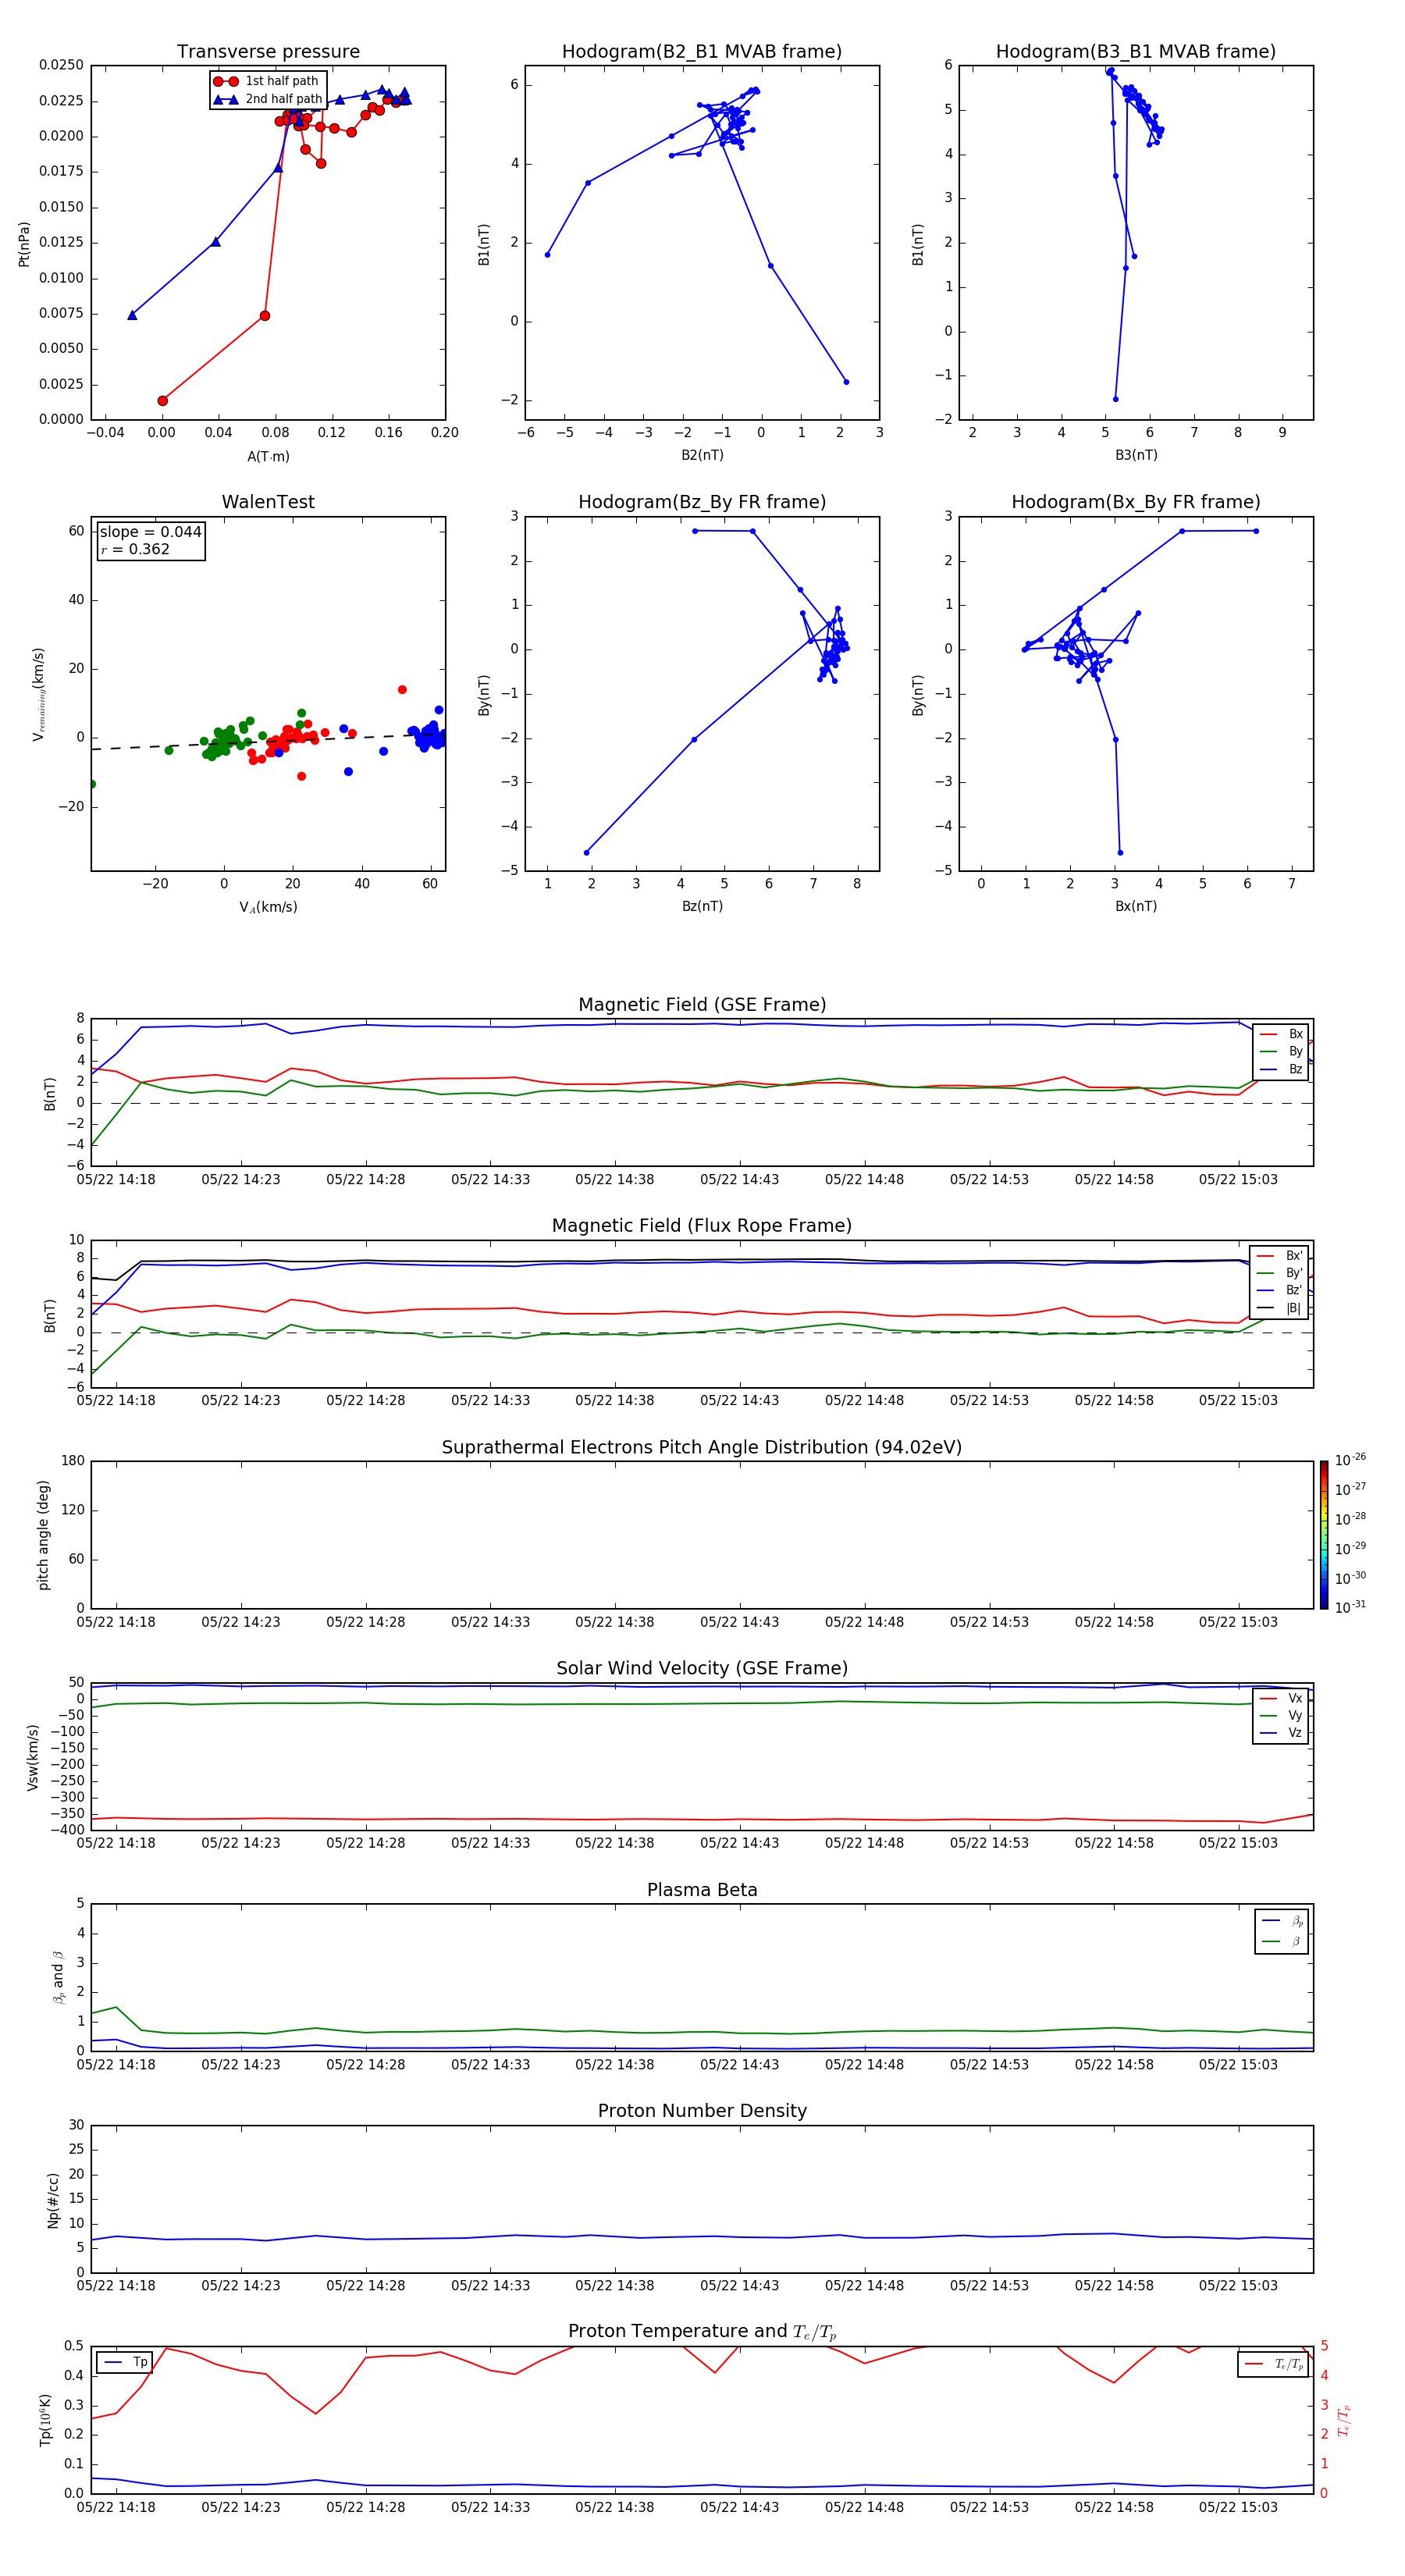Click the 'Plasma Beta' title

(702, 1890)
